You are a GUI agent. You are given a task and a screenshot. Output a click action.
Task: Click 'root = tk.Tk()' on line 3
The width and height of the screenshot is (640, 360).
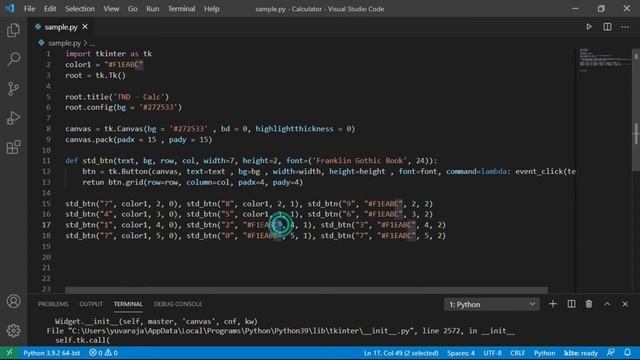(96, 76)
